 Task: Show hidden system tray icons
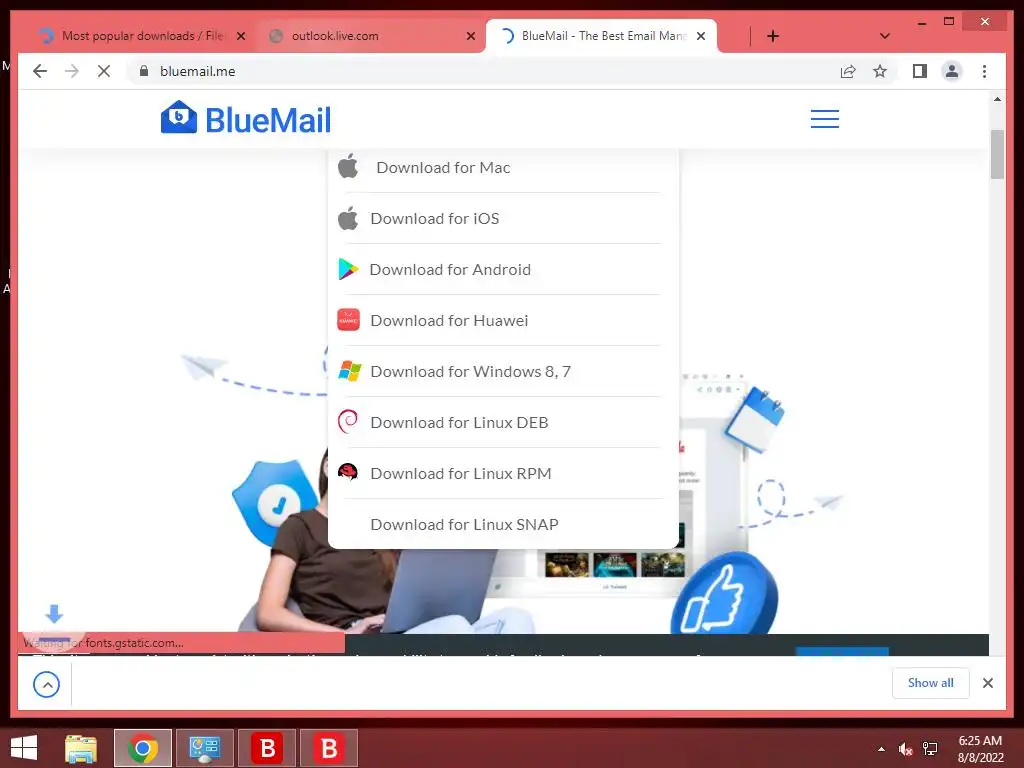click(x=882, y=749)
